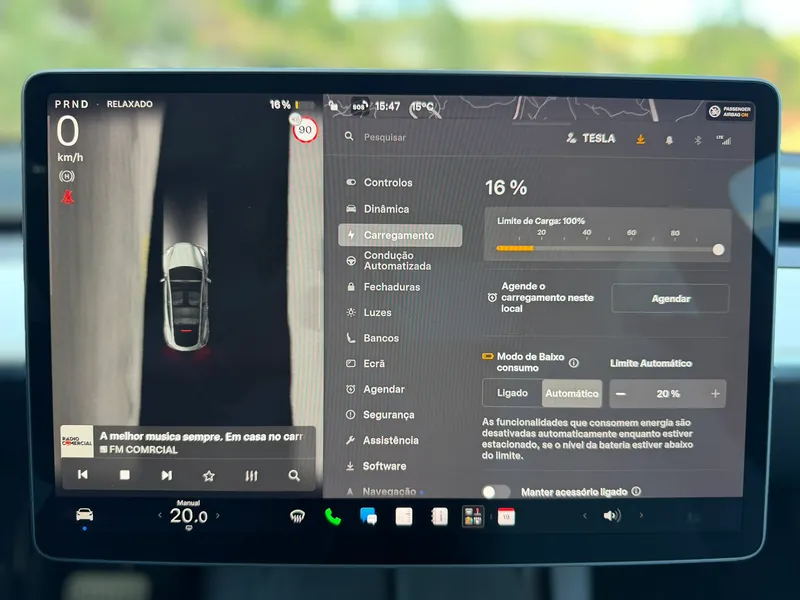This screenshot has height=600, width=800.
Task: Select Ligado for low consumption mode
Action: coord(512,393)
